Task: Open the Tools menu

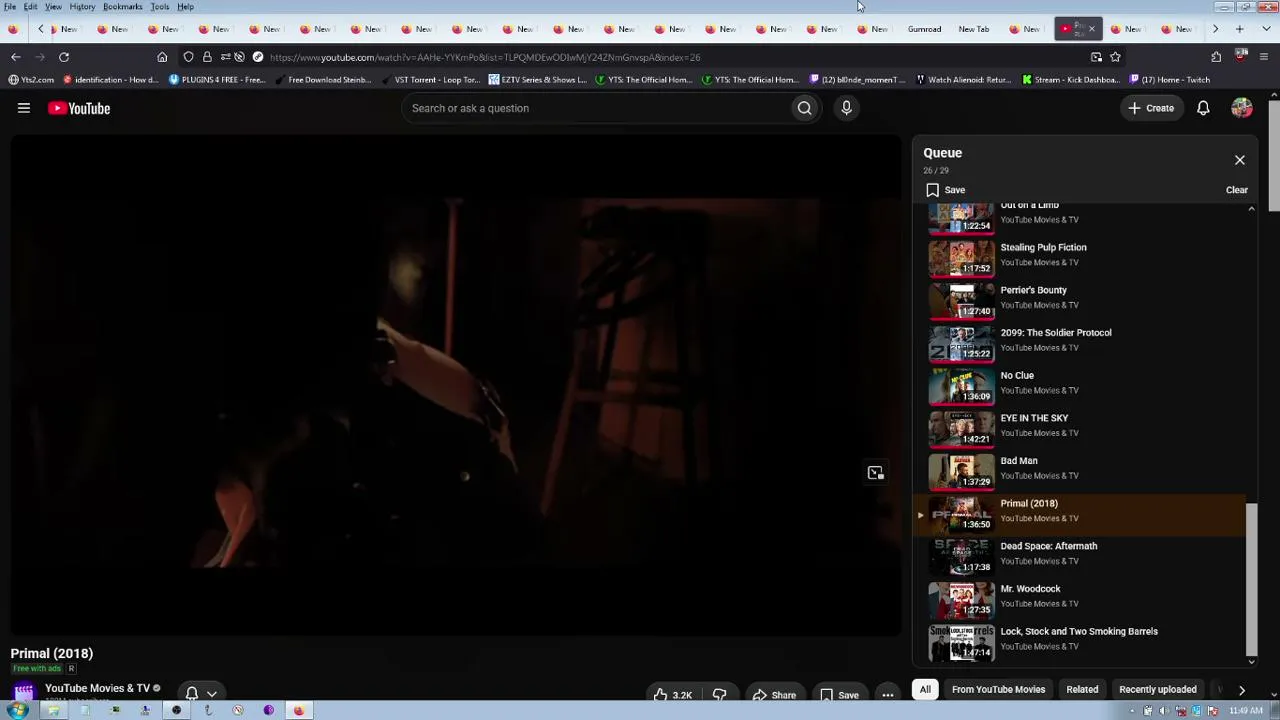Action: (160, 7)
